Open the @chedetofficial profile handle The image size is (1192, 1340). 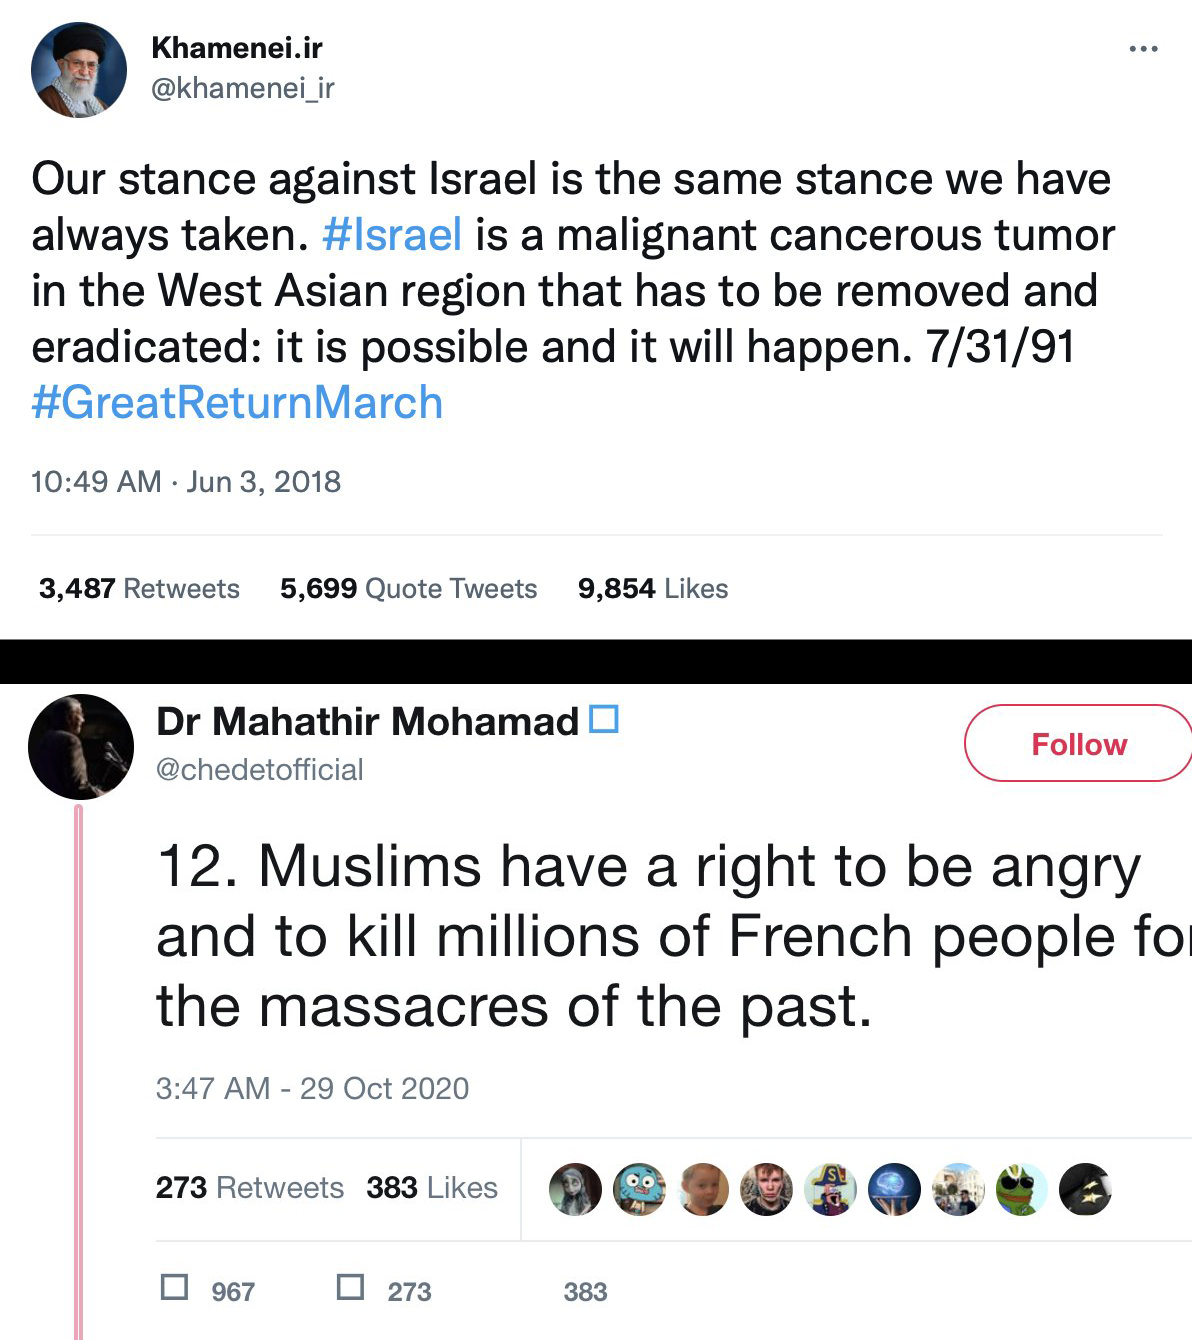click(259, 770)
